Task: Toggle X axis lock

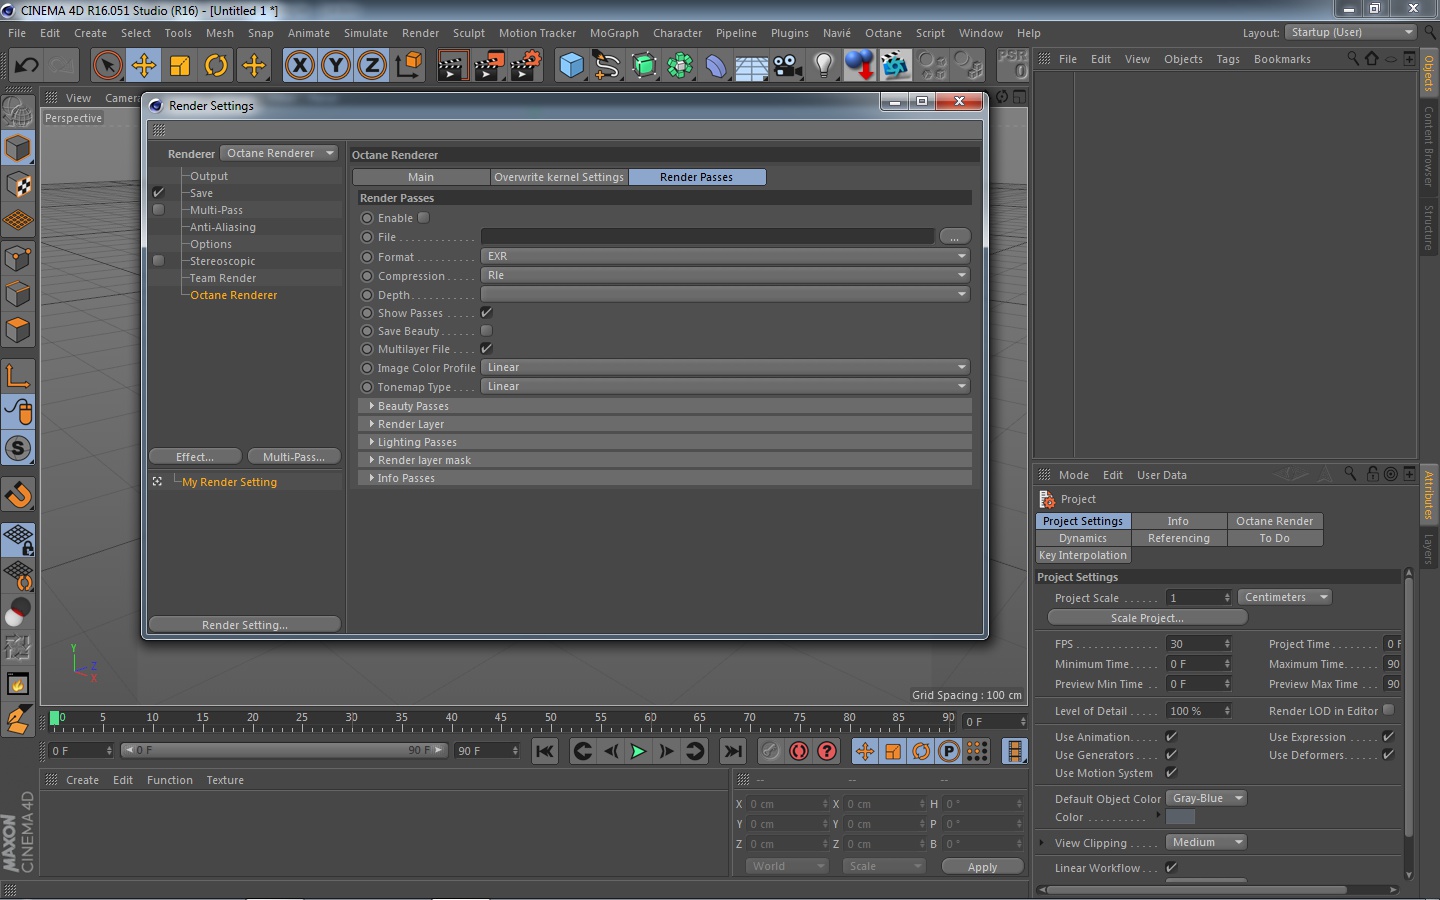Action: click(299, 66)
